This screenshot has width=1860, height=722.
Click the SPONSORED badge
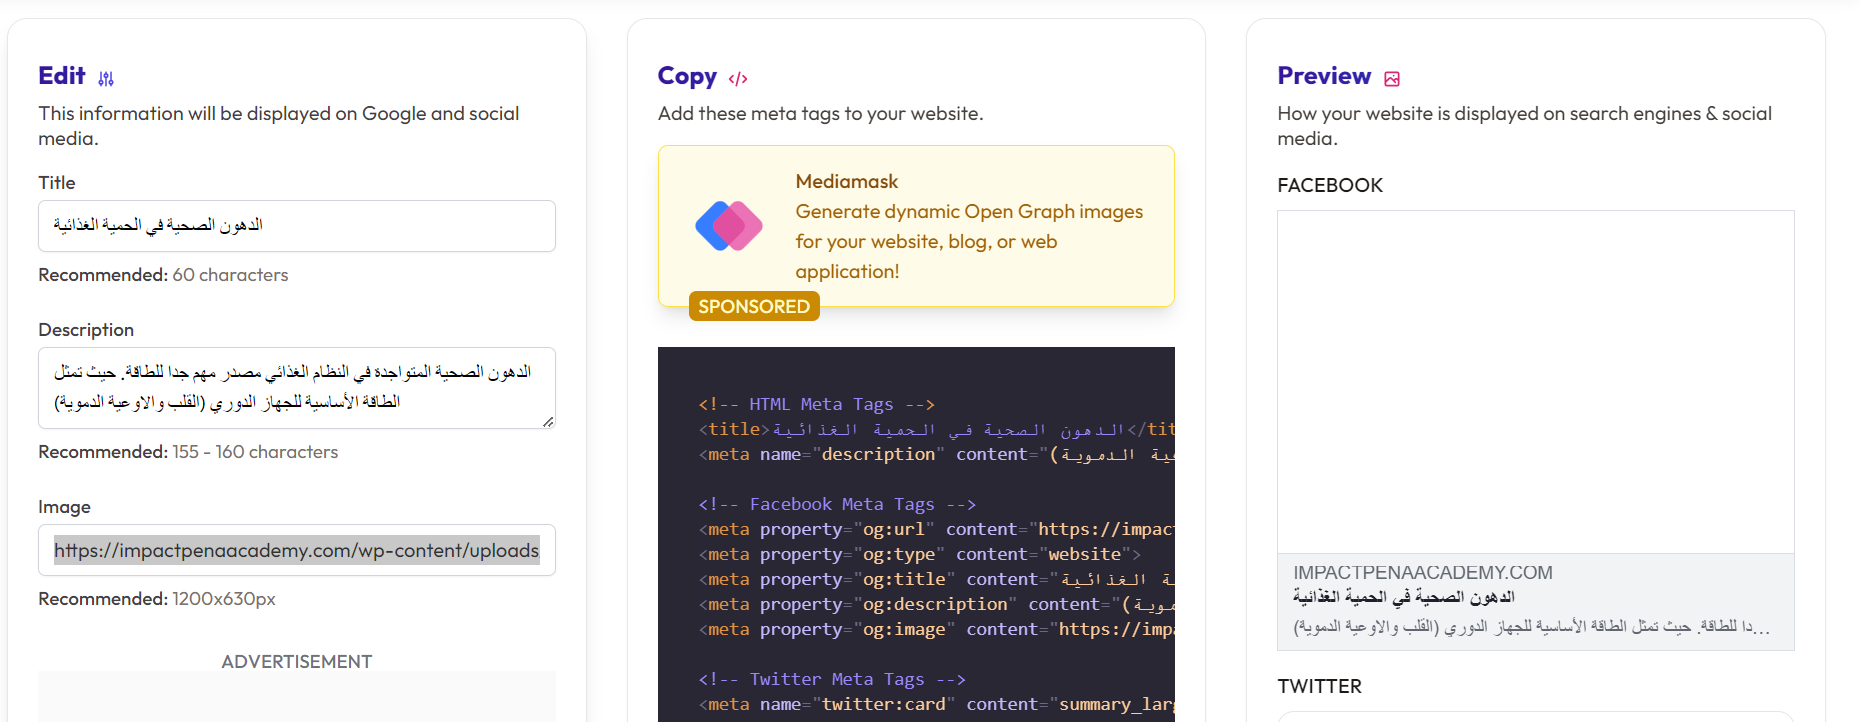[754, 306]
